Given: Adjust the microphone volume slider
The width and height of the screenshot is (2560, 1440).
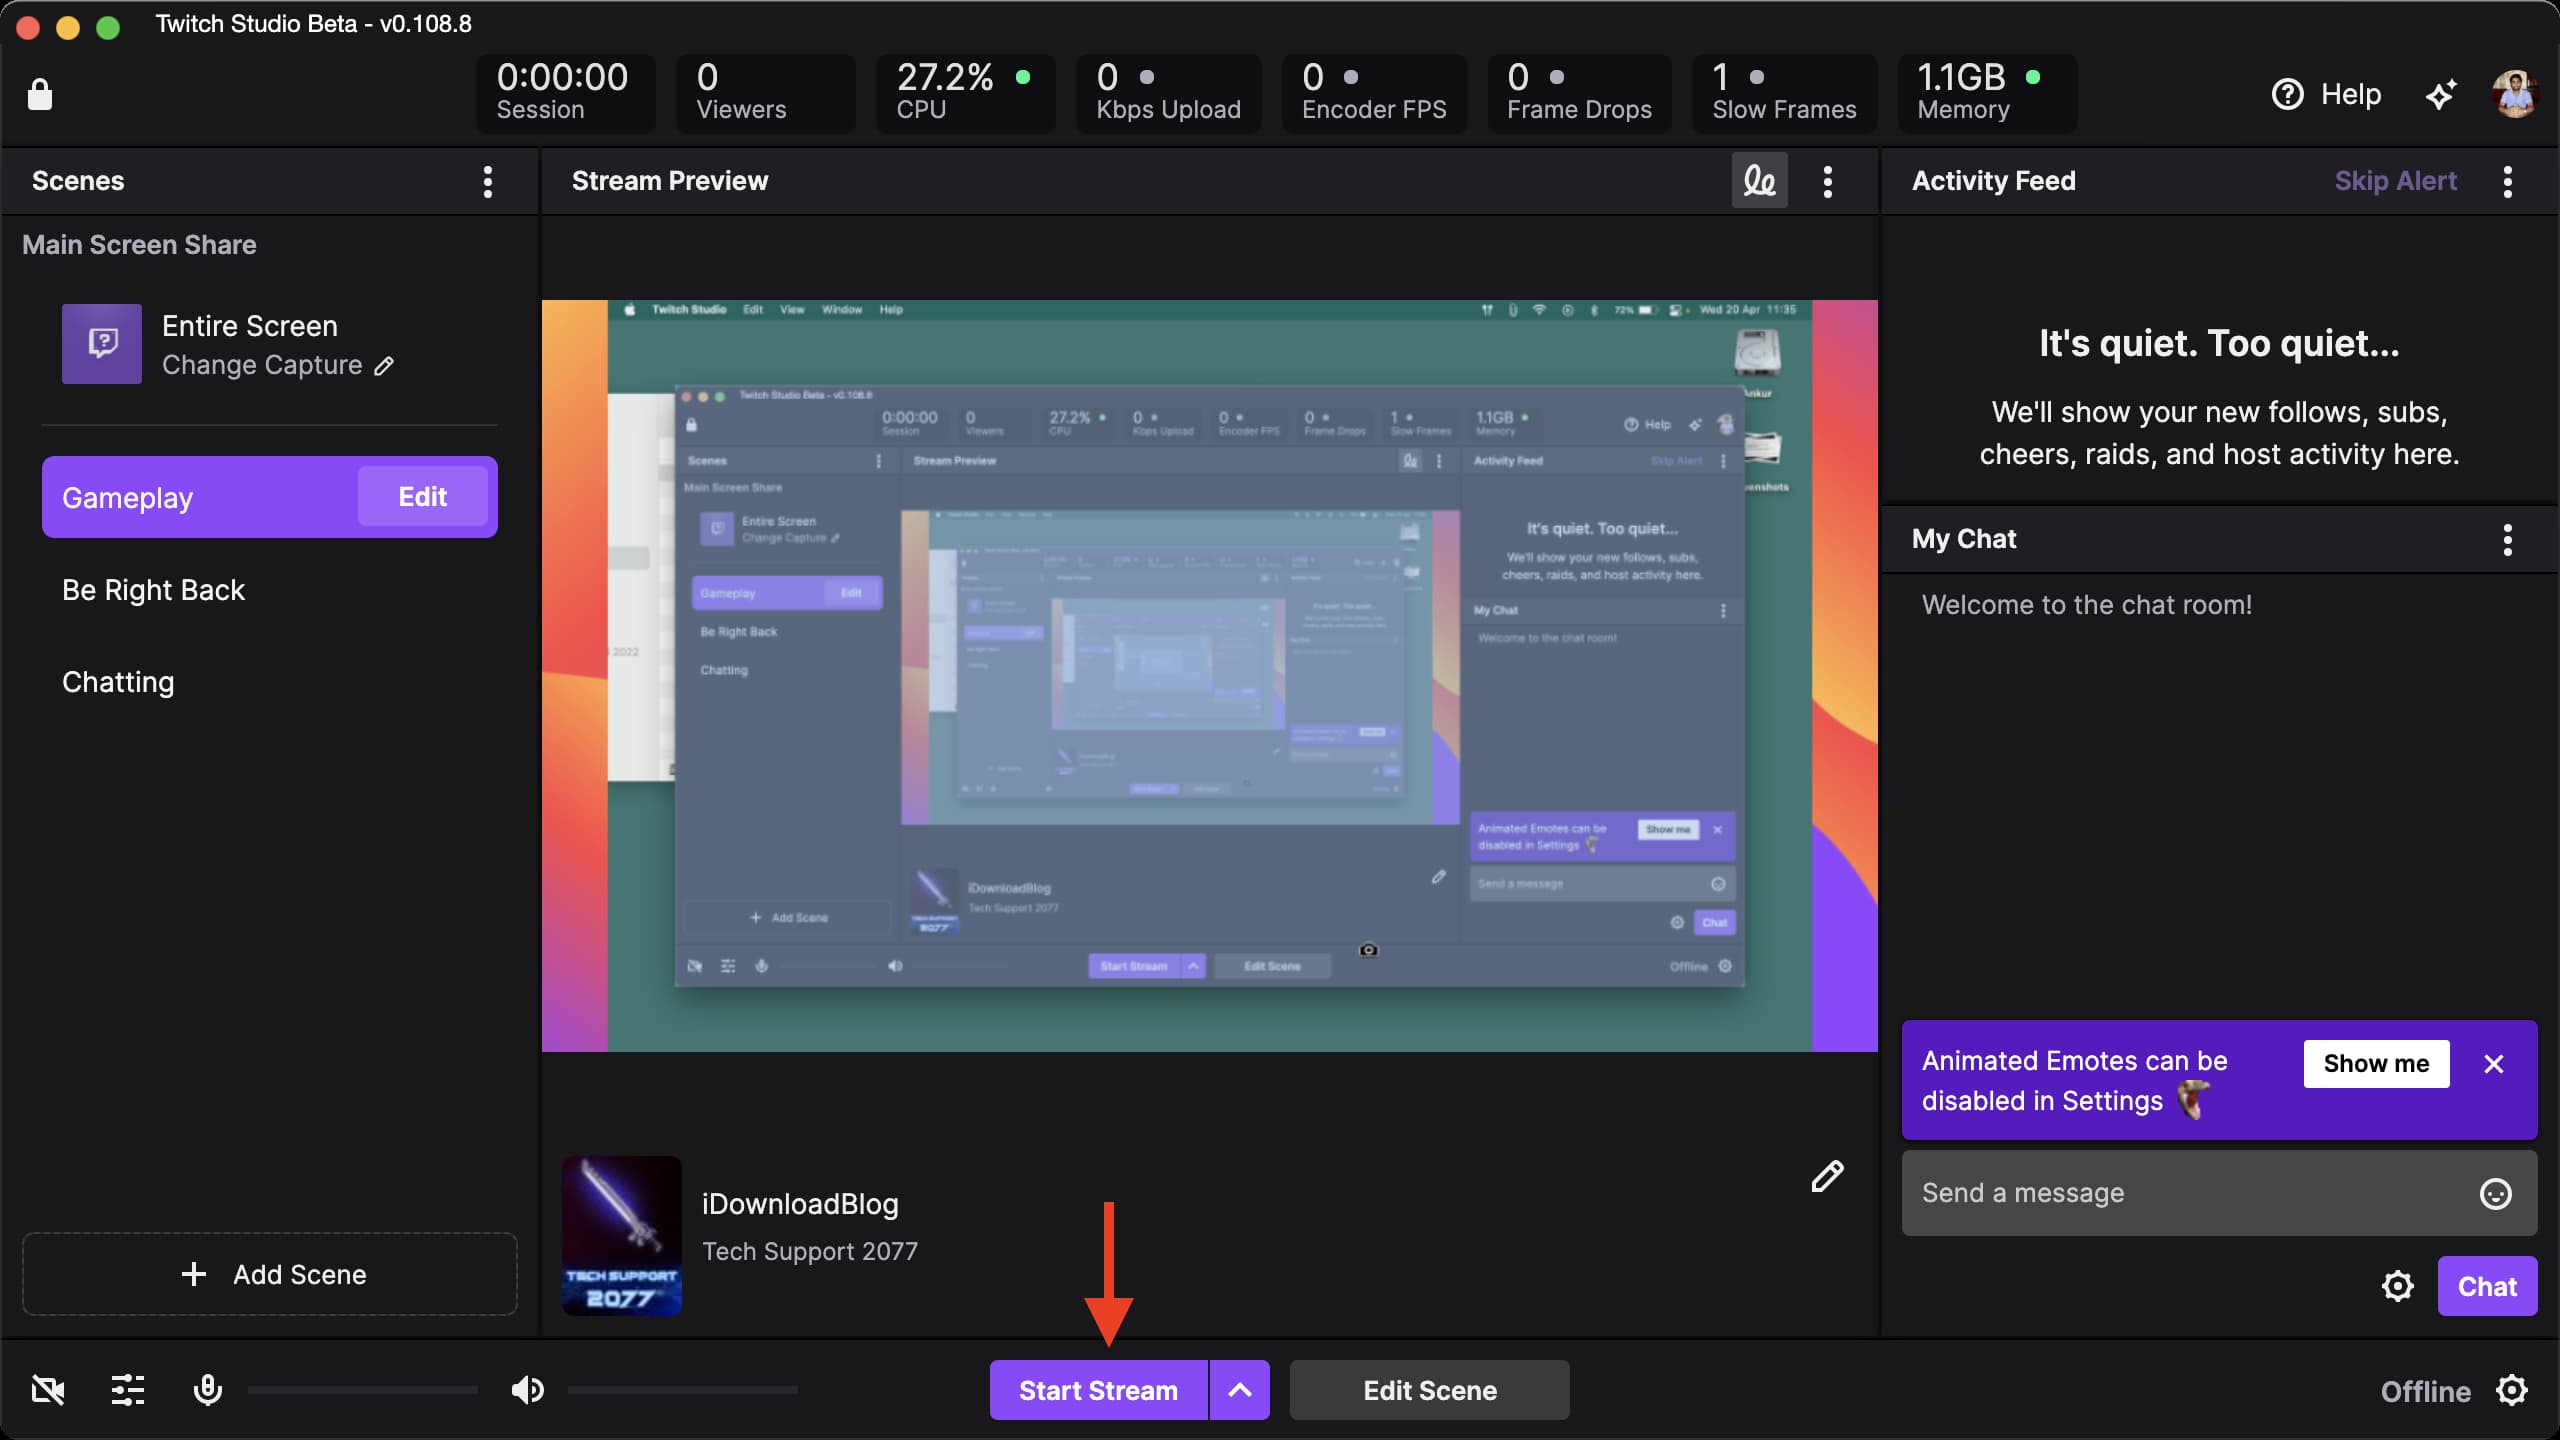Looking at the screenshot, I should pos(363,1390).
